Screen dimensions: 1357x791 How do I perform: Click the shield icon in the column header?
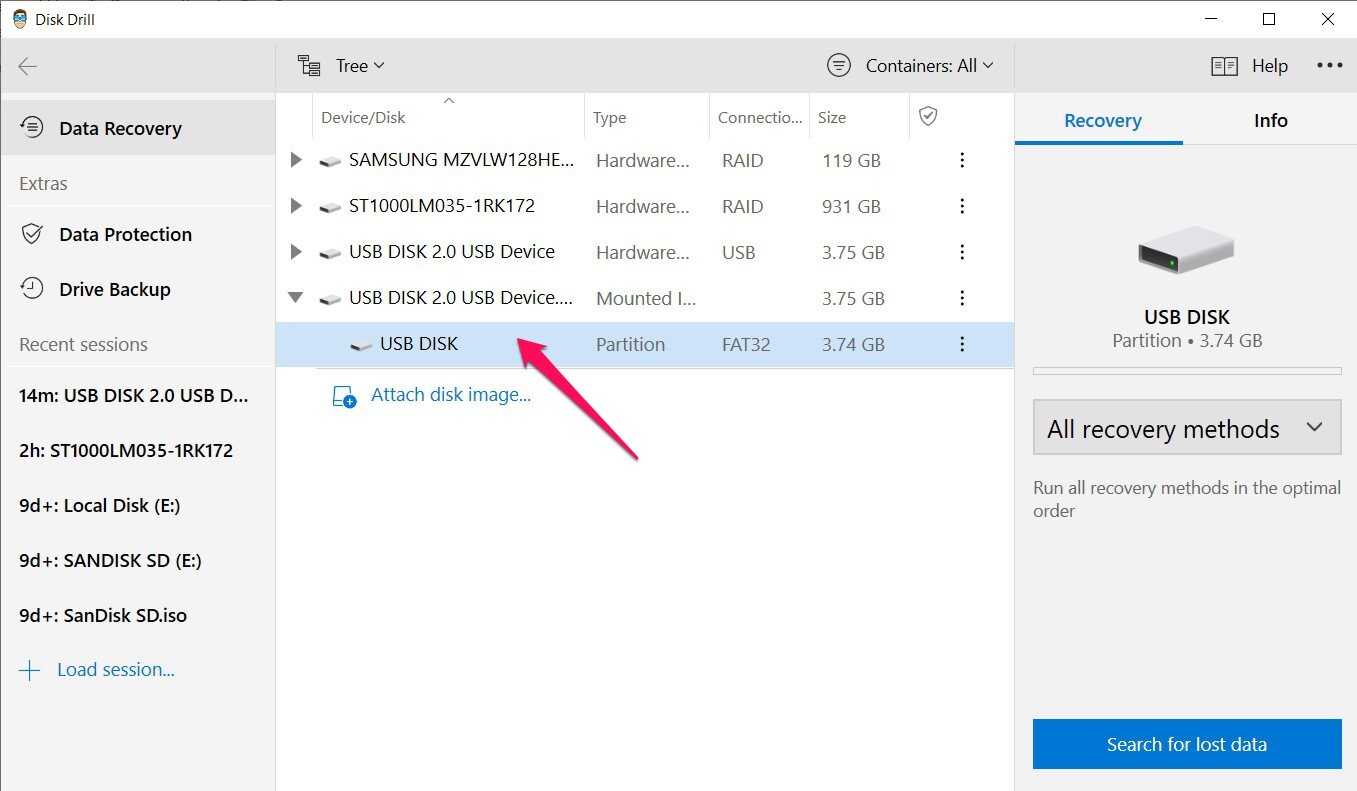click(928, 115)
